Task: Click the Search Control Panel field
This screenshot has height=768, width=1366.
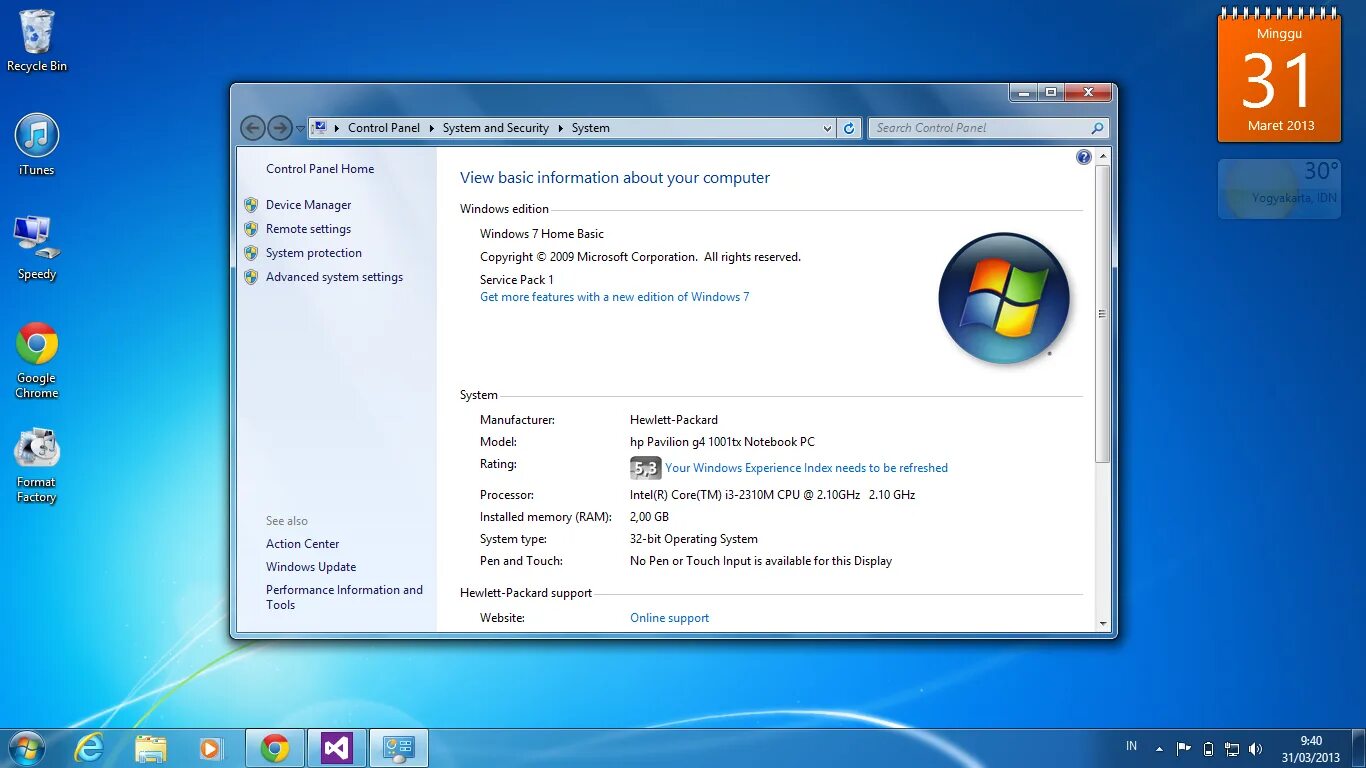Action: point(978,128)
